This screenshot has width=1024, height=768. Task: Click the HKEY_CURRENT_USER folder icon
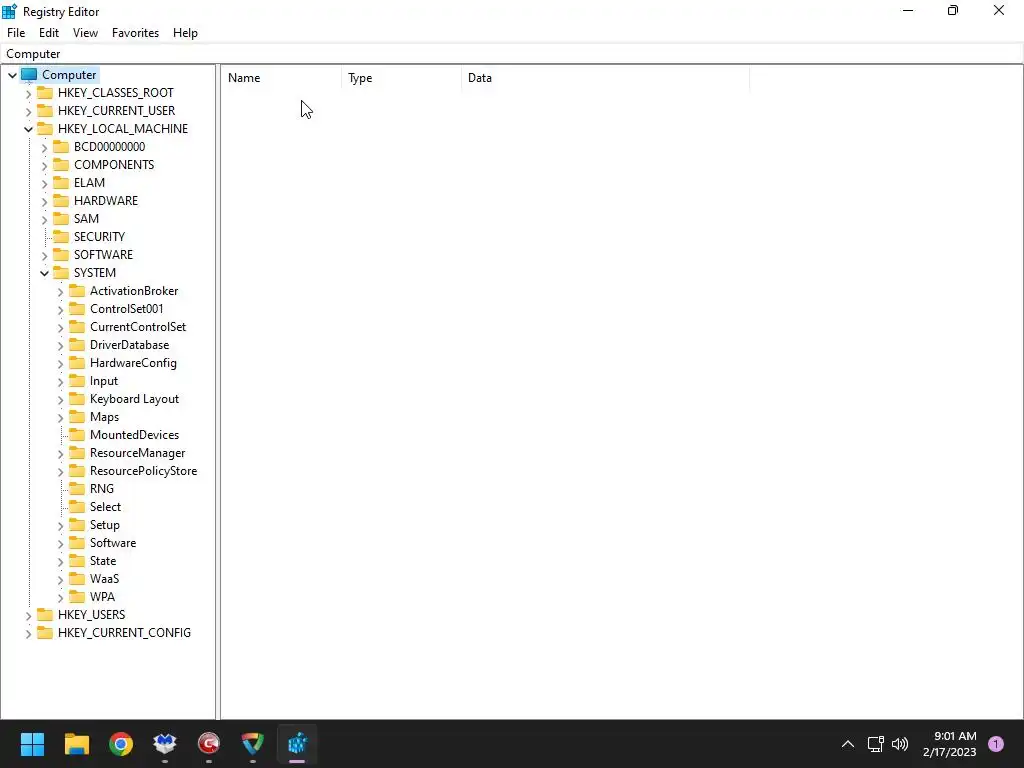tap(45, 111)
